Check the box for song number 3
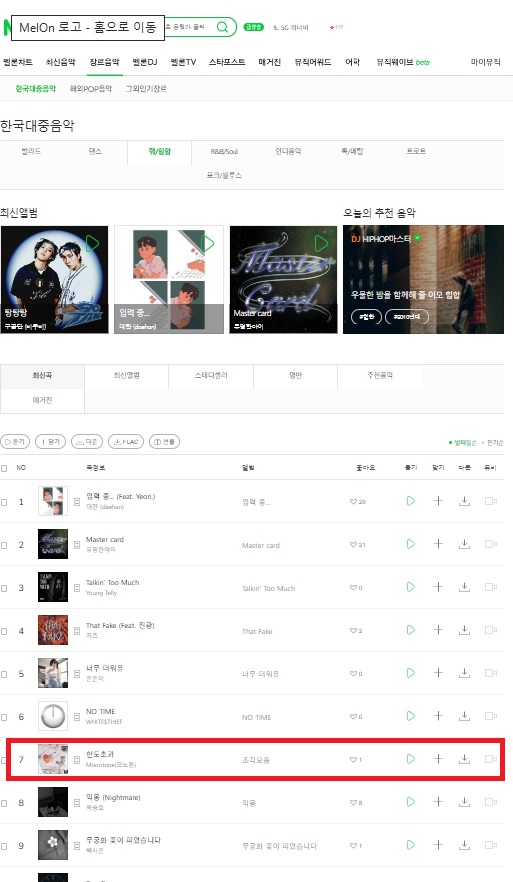 [x=4, y=588]
